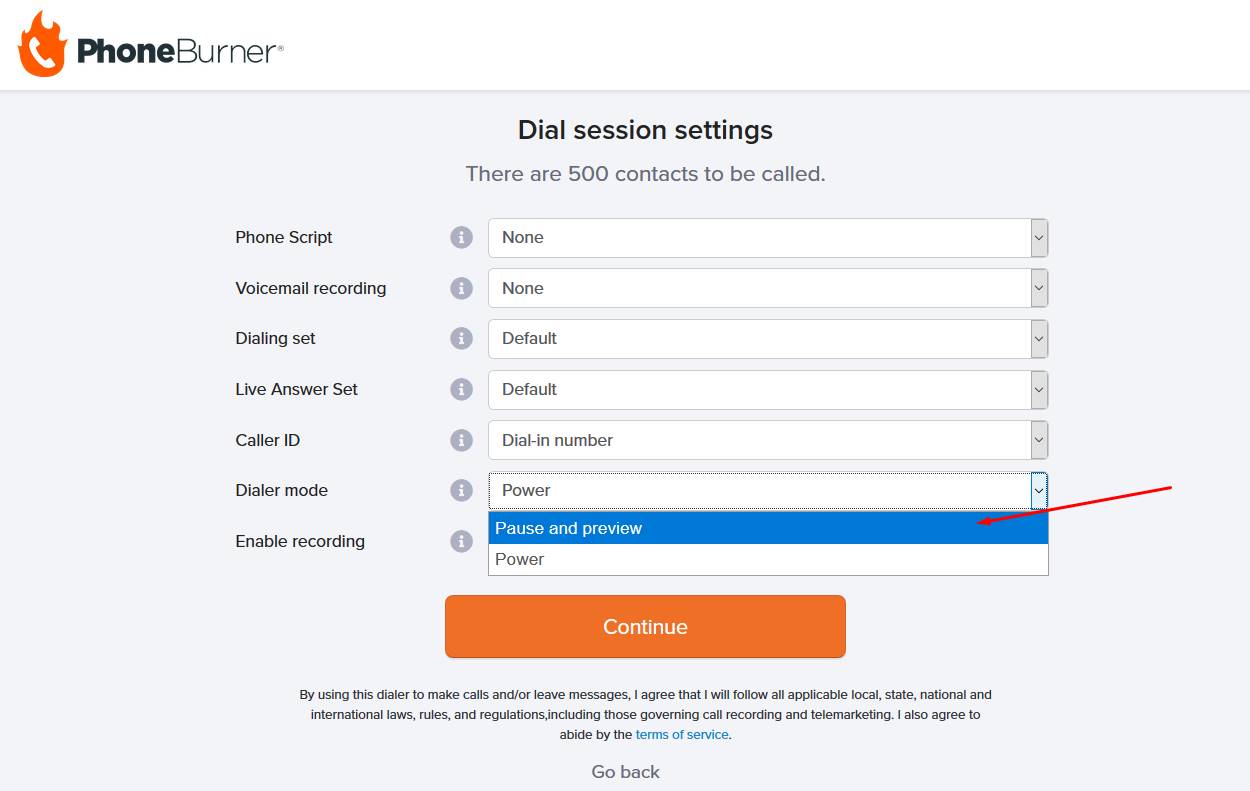Click info icon beside Voicemail recording

pyautogui.click(x=461, y=288)
